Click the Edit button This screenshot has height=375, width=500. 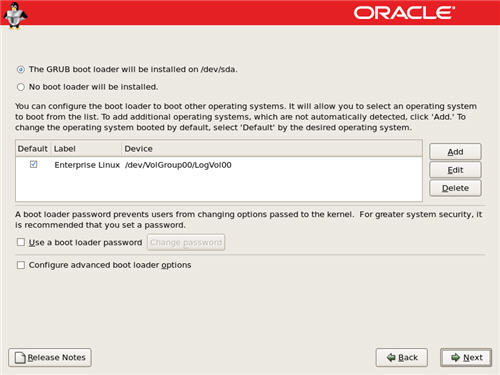click(x=455, y=170)
